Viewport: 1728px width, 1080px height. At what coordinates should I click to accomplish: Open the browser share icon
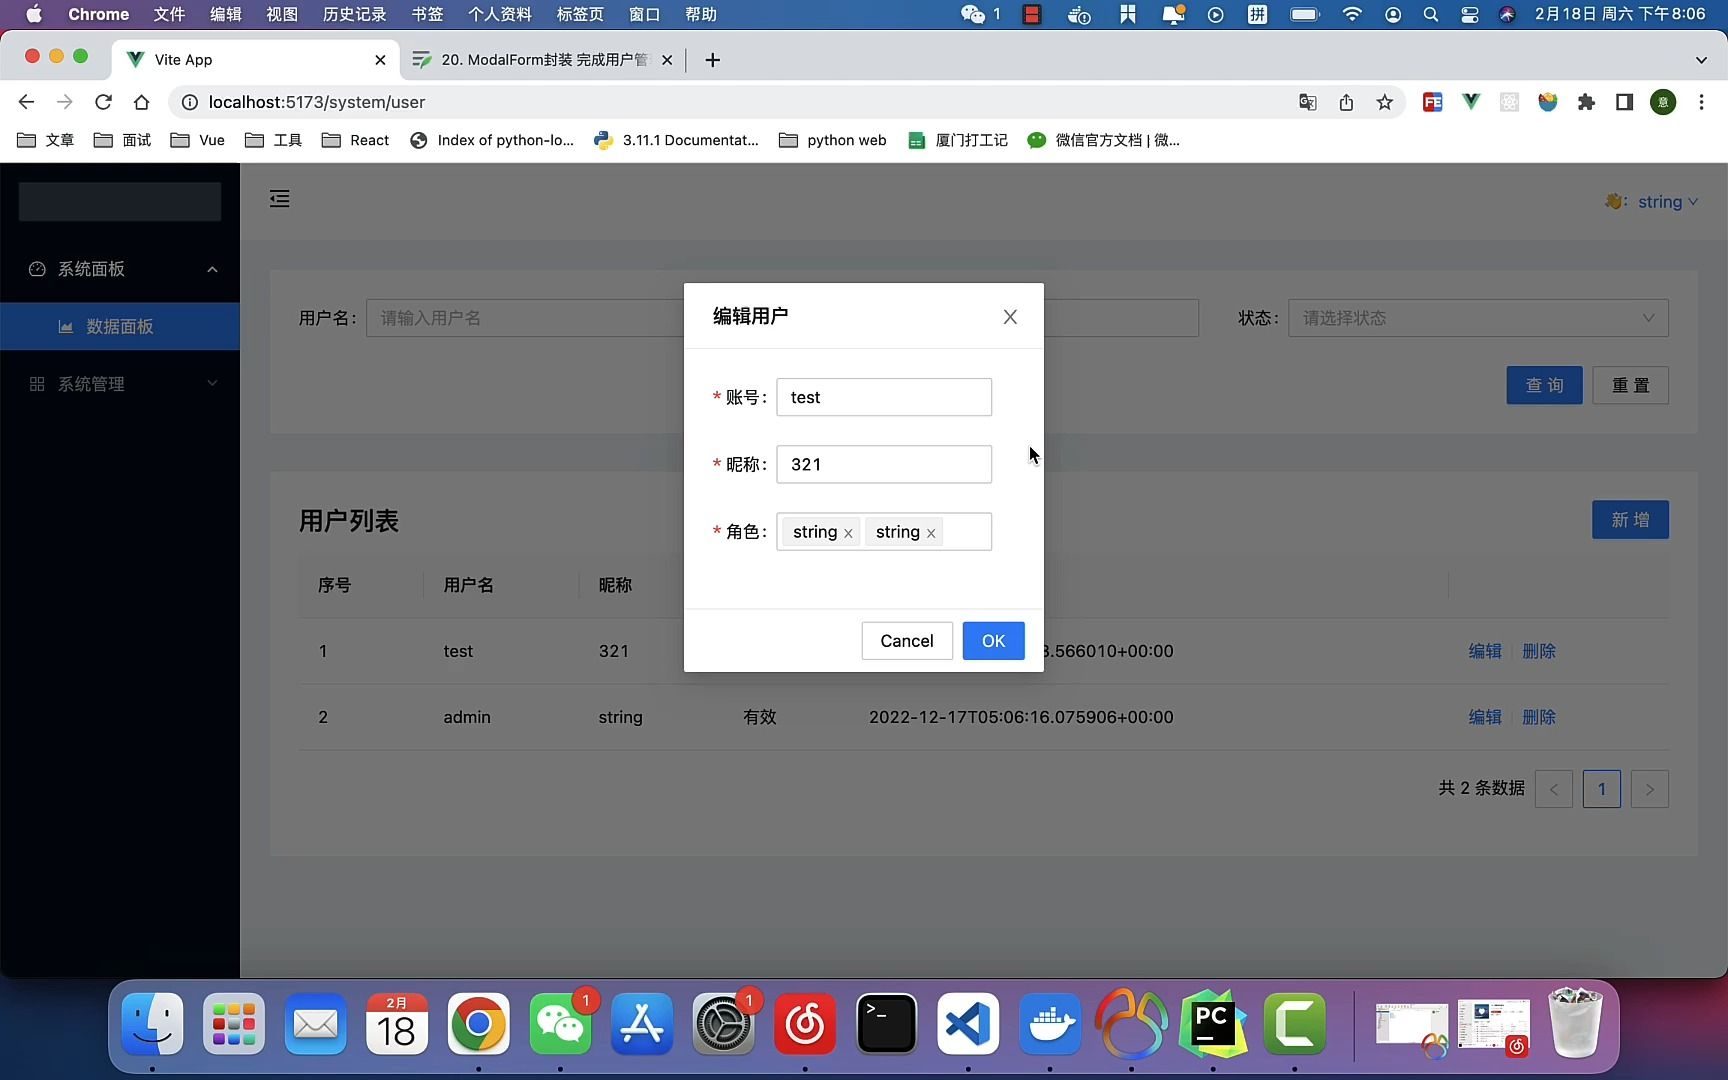1346,102
